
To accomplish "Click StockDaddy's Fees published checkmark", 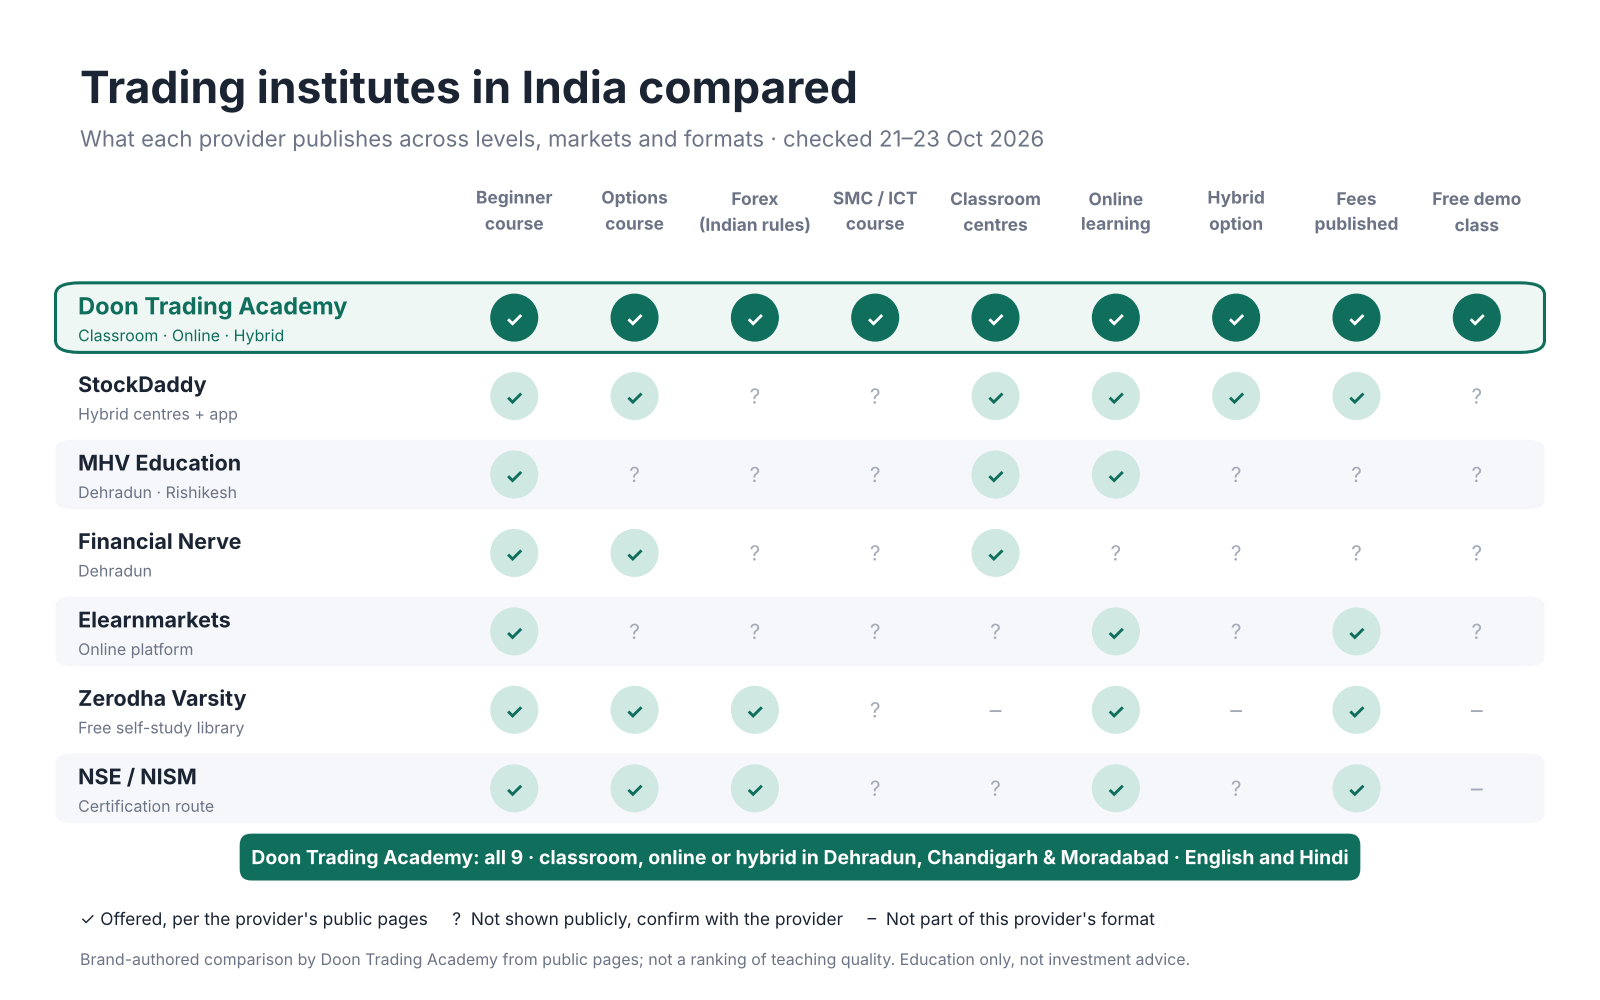I will (x=1356, y=396).
